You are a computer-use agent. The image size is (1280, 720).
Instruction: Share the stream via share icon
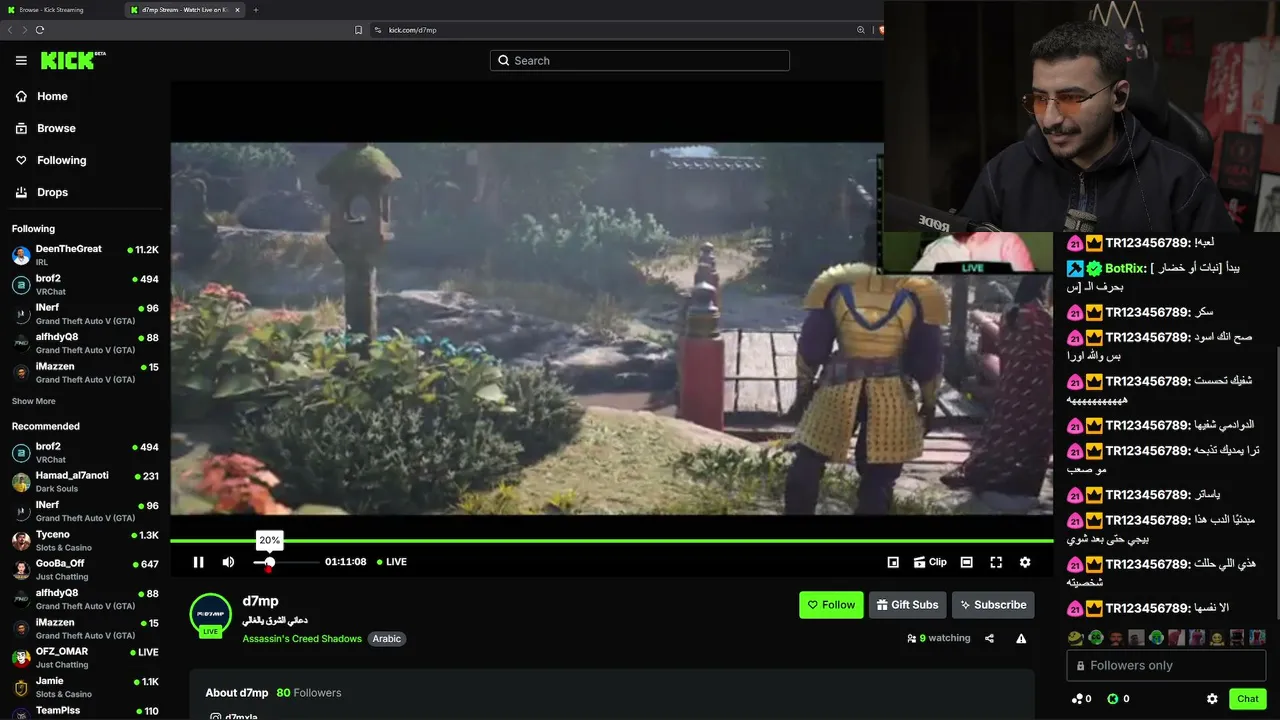[989, 638]
